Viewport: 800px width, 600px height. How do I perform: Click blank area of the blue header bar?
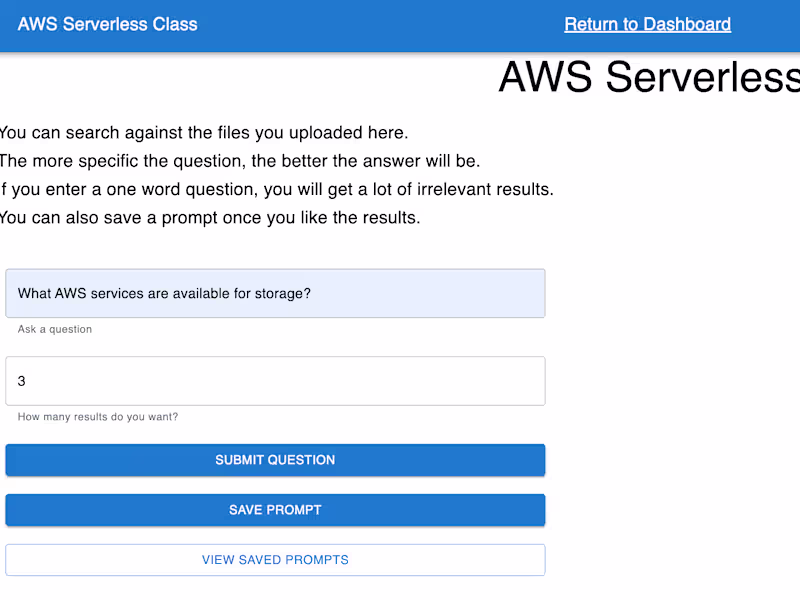click(x=380, y=25)
